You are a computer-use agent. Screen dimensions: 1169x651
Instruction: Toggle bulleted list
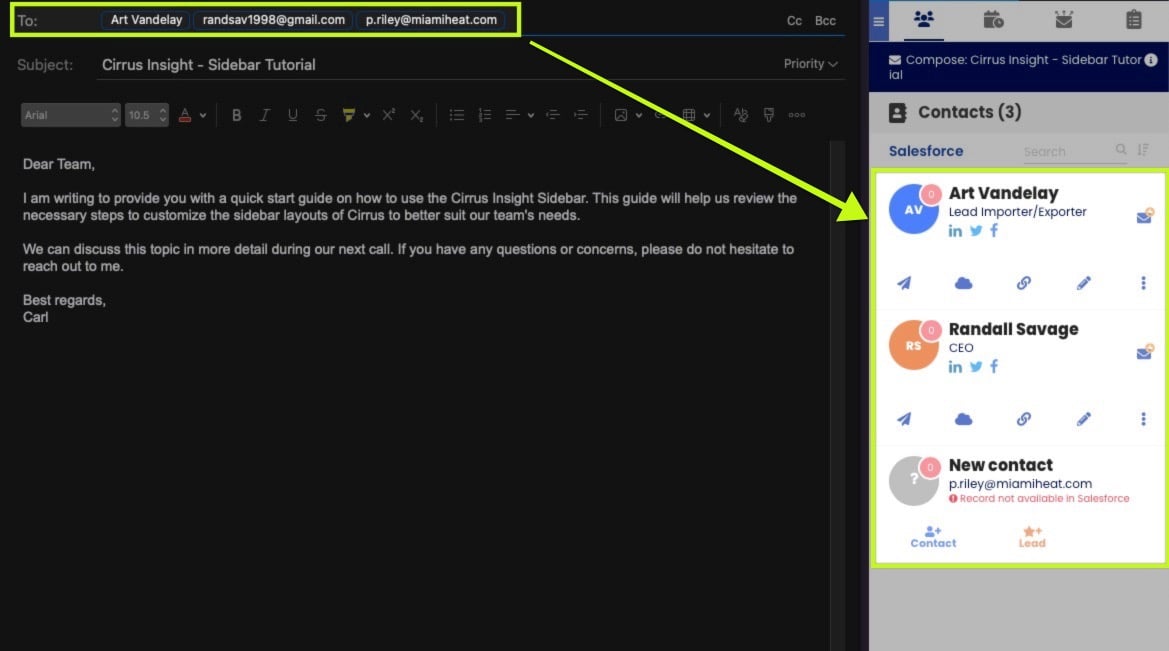tap(456, 115)
